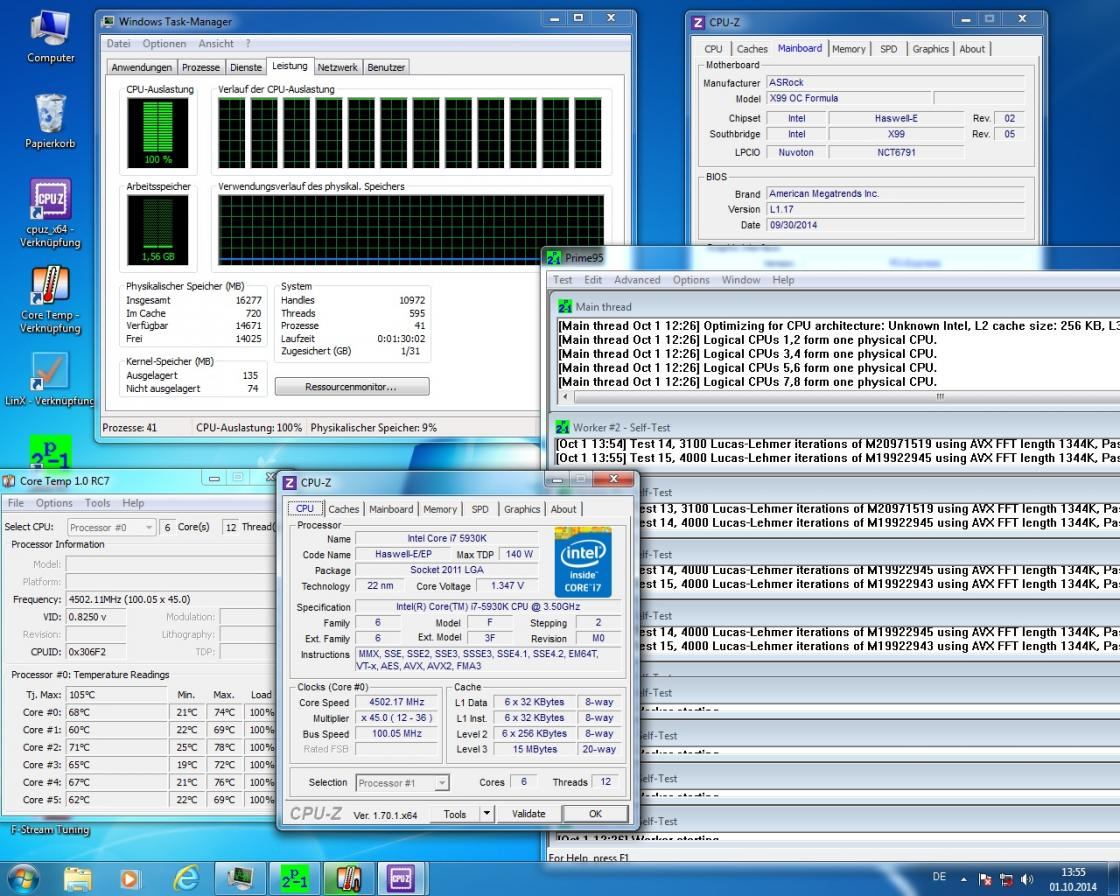Click the Prime95 desktop icon
This screenshot has height=896, width=1120.
coord(50,452)
